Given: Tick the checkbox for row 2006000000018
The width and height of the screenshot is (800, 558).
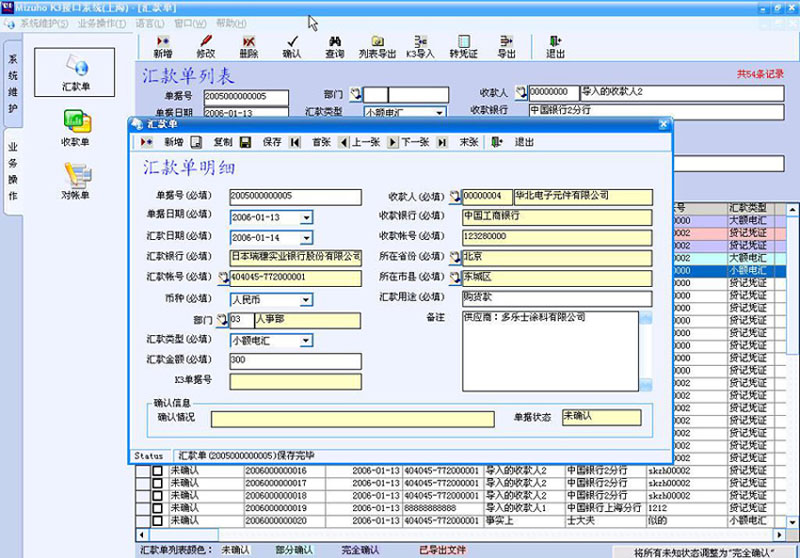Looking at the screenshot, I should [156, 495].
